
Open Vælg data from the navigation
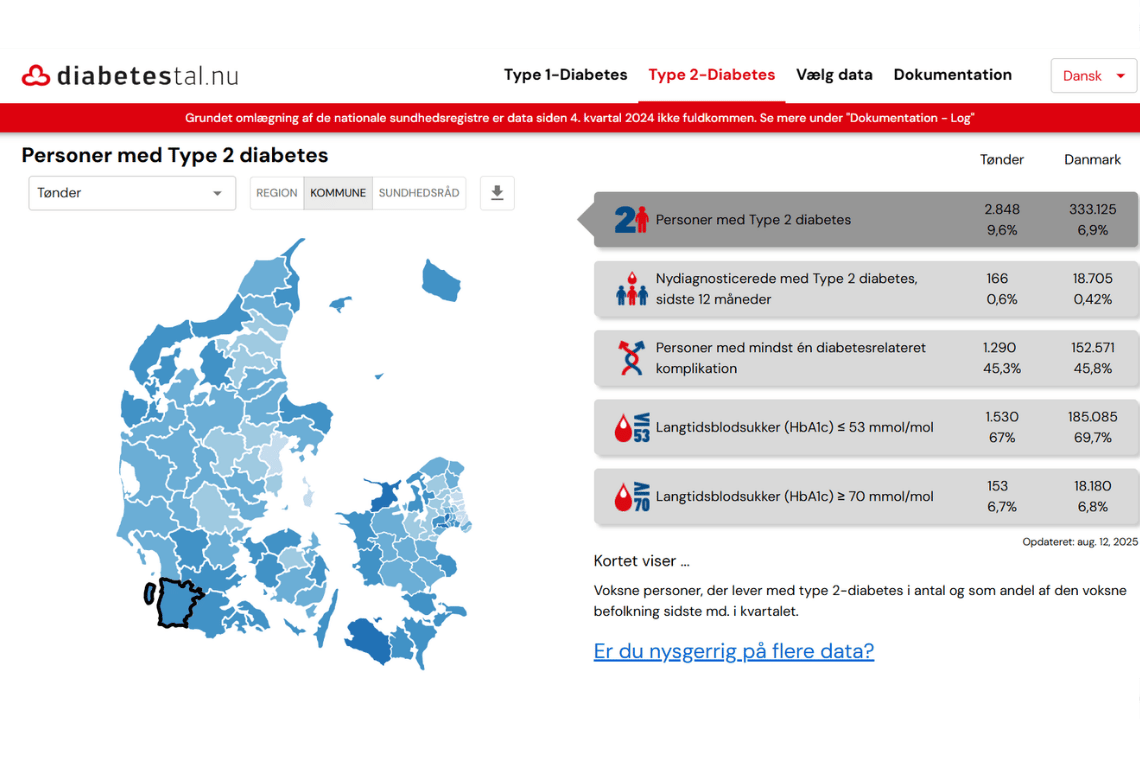click(834, 75)
